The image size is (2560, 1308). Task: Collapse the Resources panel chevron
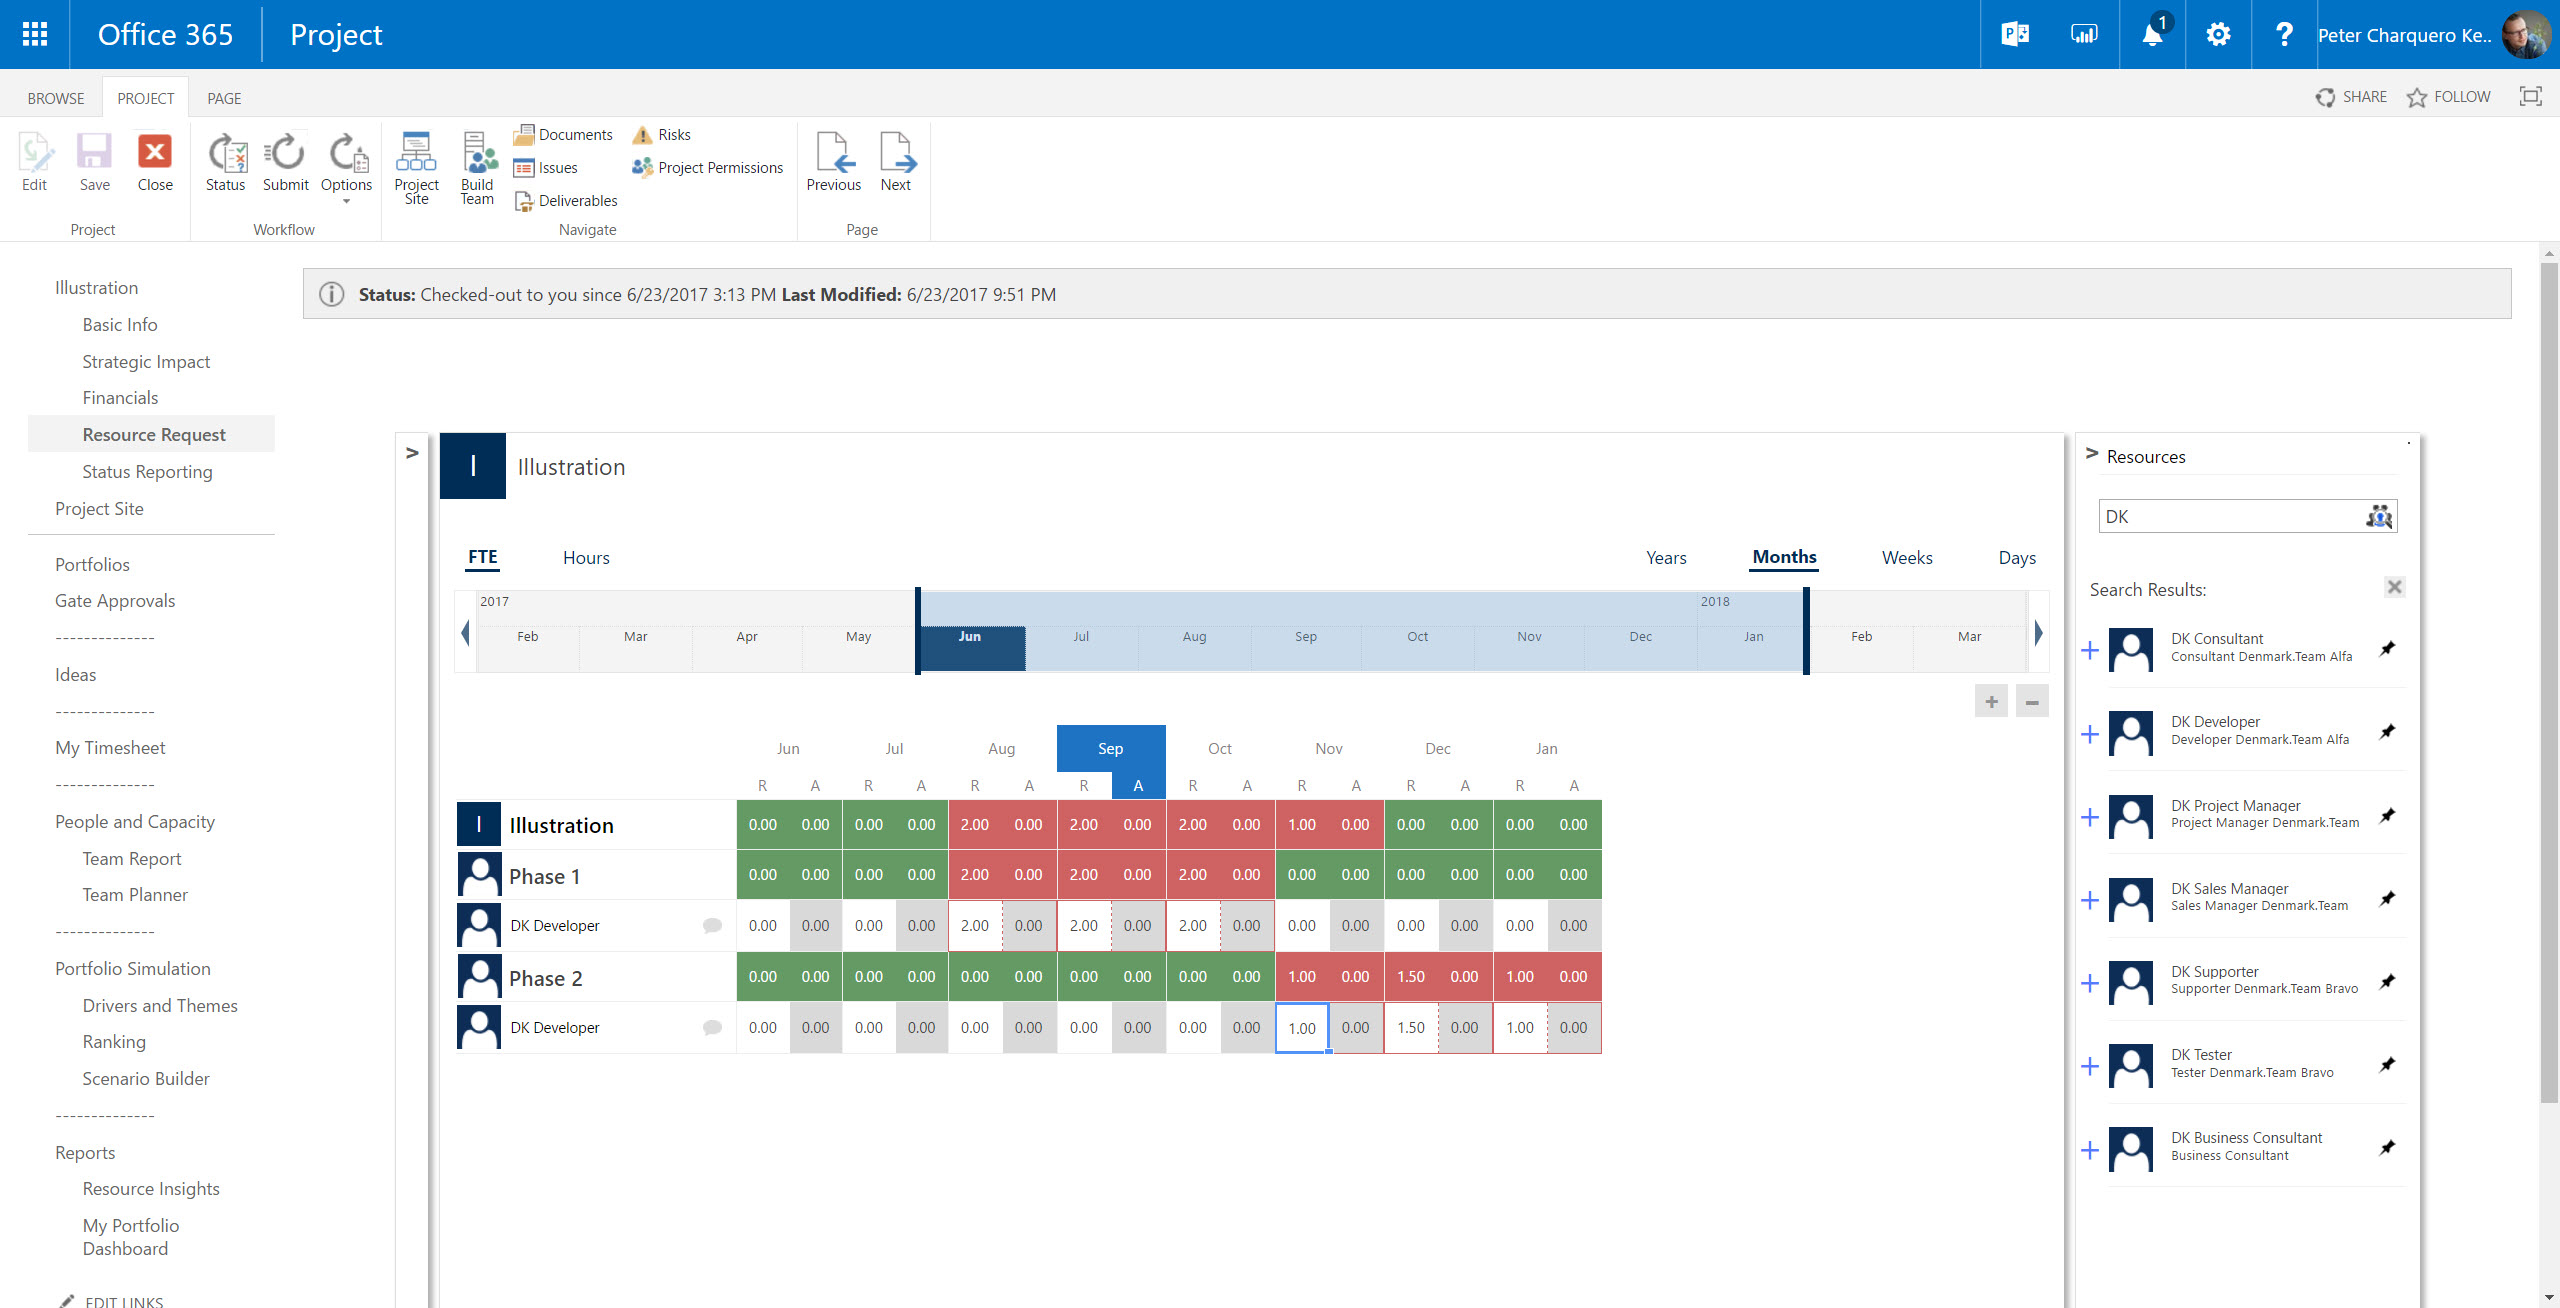pos(2092,454)
